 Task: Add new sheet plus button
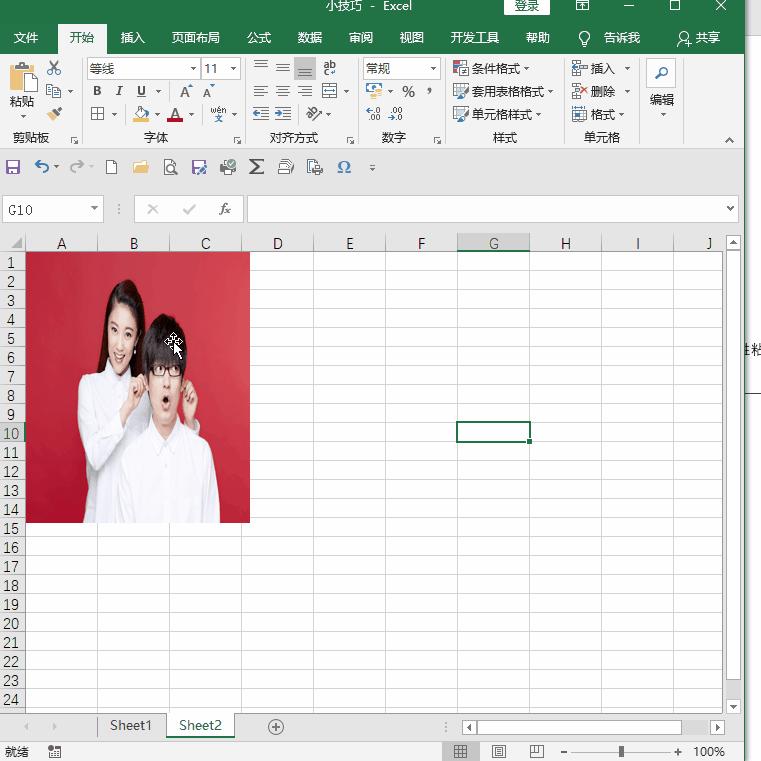[276, 727]
